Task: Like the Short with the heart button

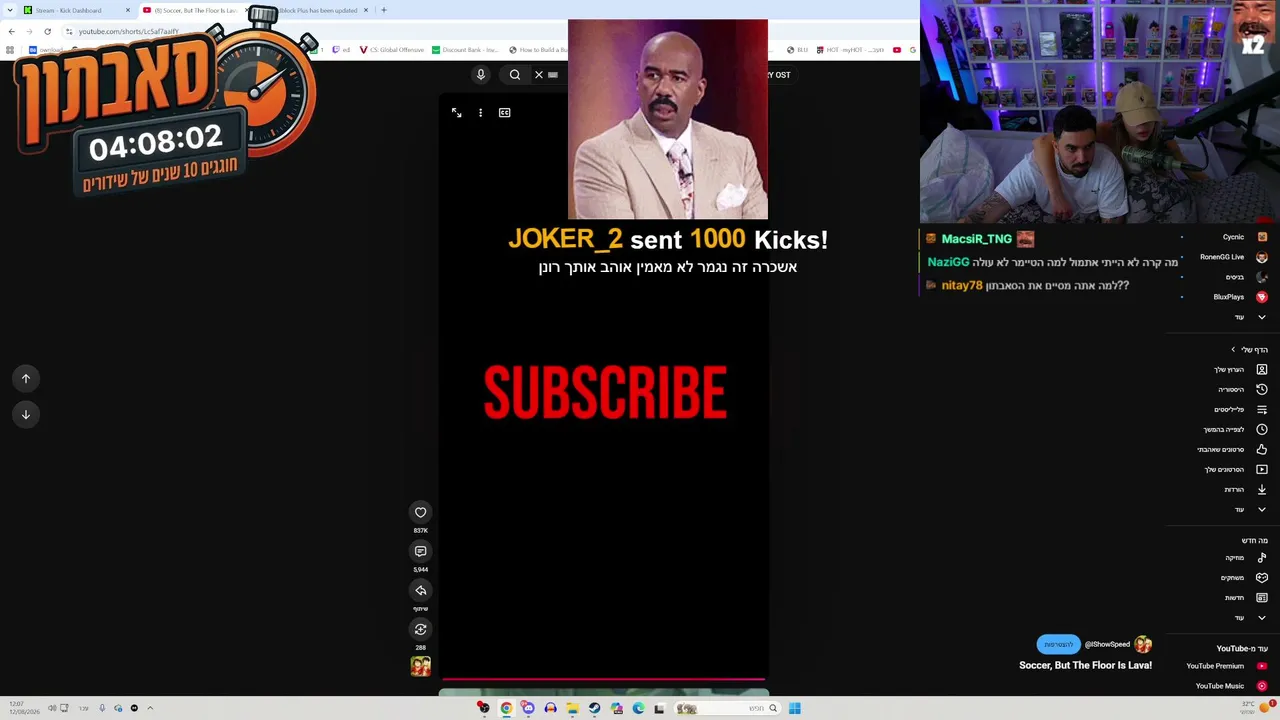Action: point(421,512)
